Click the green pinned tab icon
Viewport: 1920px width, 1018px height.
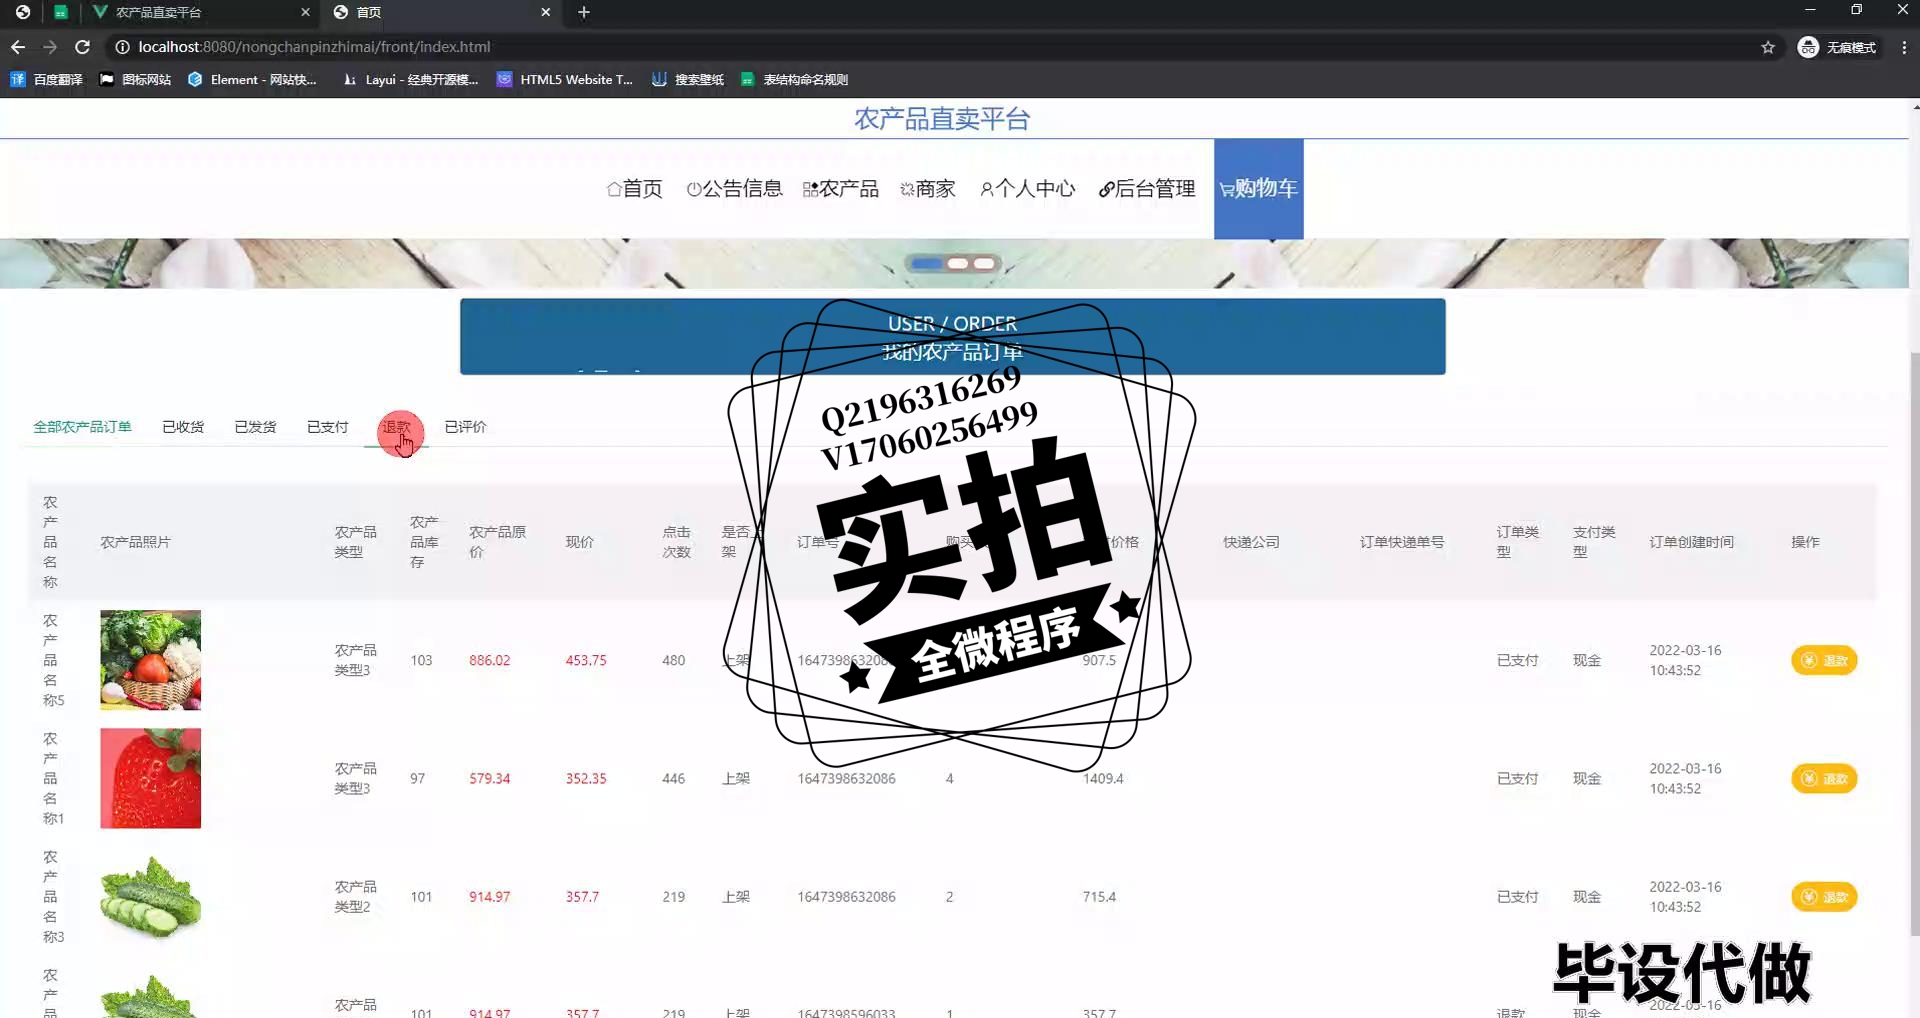60,12
